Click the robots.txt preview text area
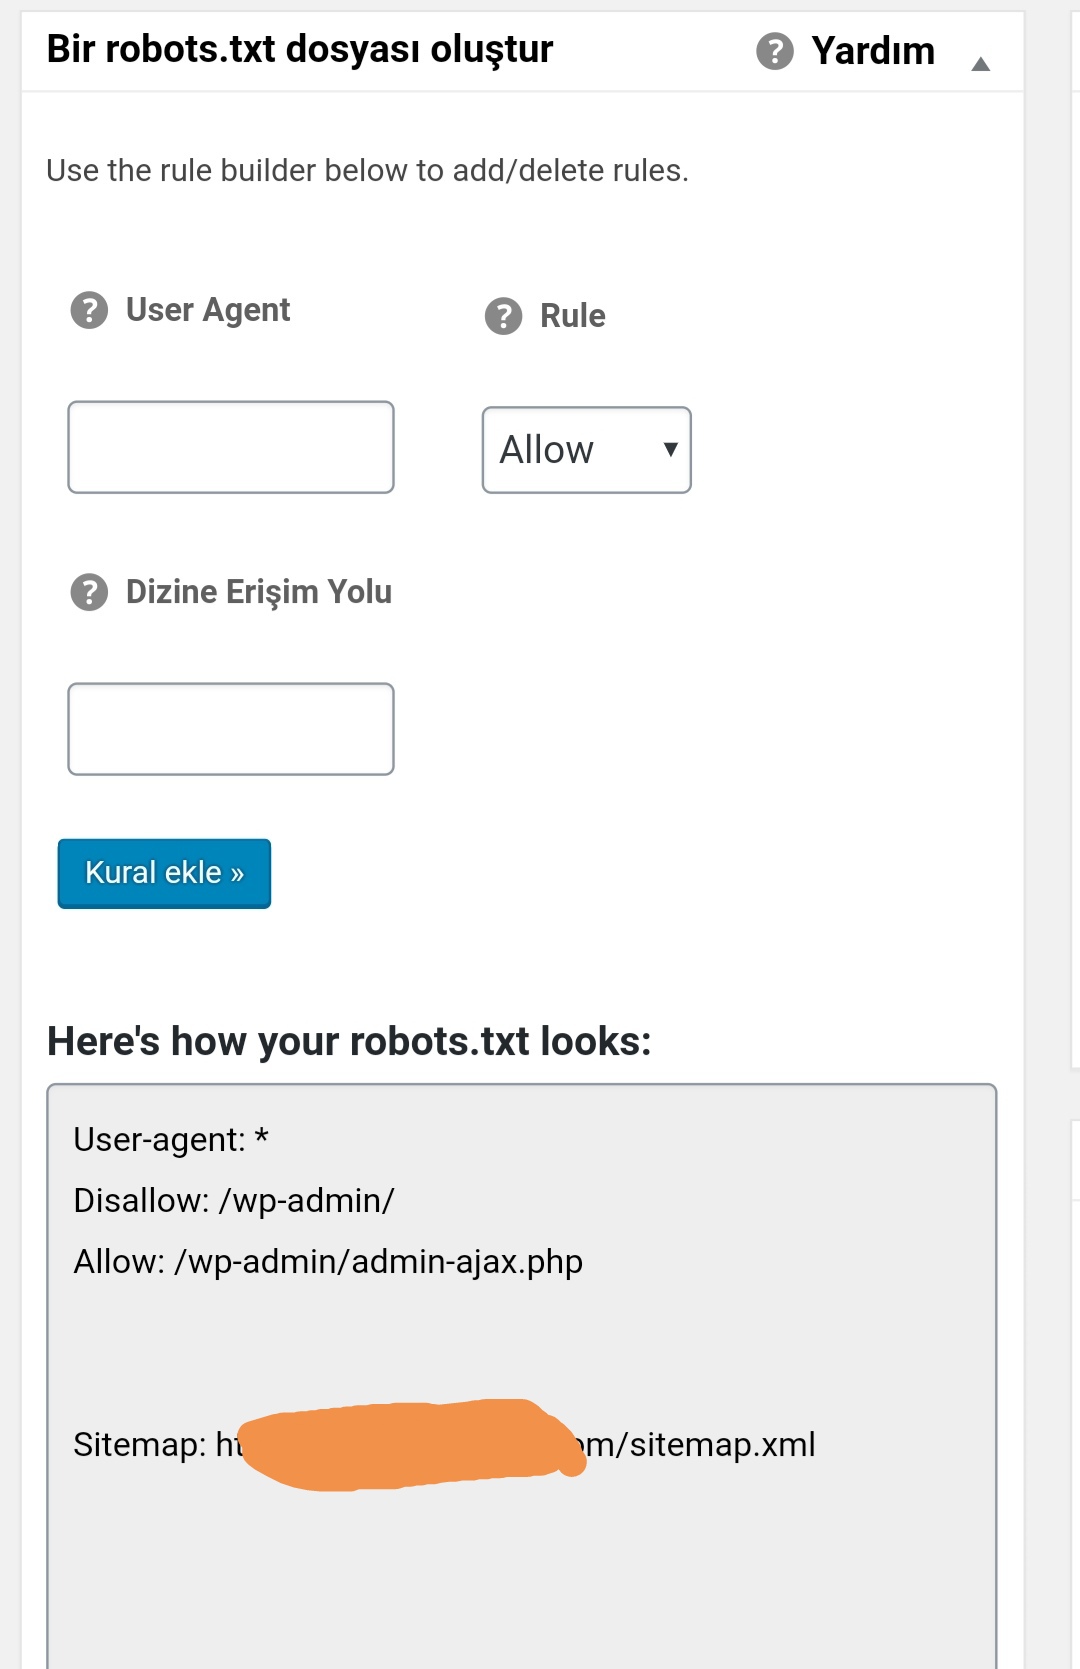The width and height of the screenshot is (1080, 1669). click(522, 1376)
